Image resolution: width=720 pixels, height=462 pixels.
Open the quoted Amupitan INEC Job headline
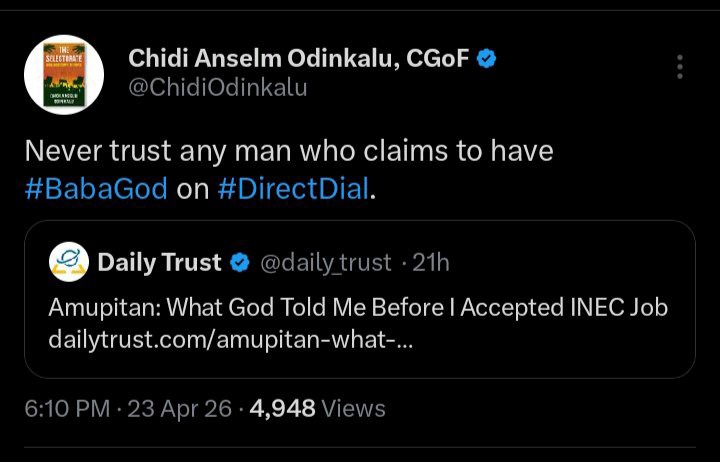click(x=358, y=307)
